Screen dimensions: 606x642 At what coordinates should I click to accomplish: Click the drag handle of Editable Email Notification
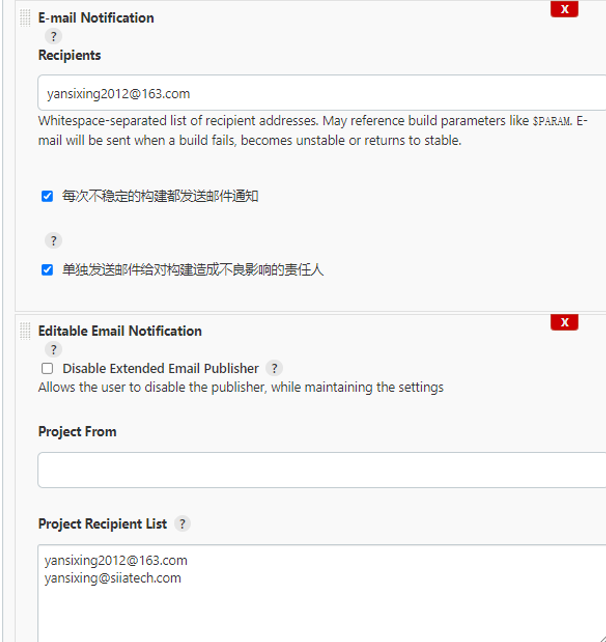25,330
